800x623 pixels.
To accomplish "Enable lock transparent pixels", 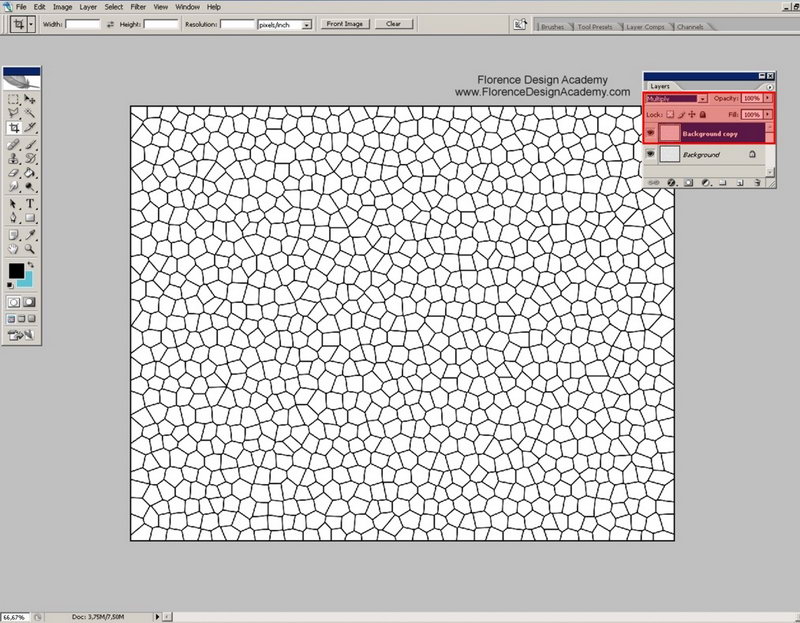I will pyautogui.click(x=670, y=114).
